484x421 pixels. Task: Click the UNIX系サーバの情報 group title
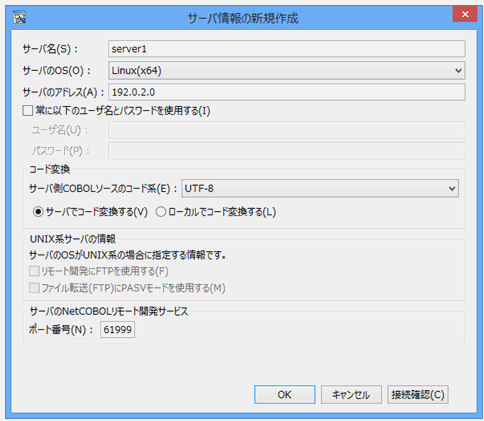coord(73,239)
